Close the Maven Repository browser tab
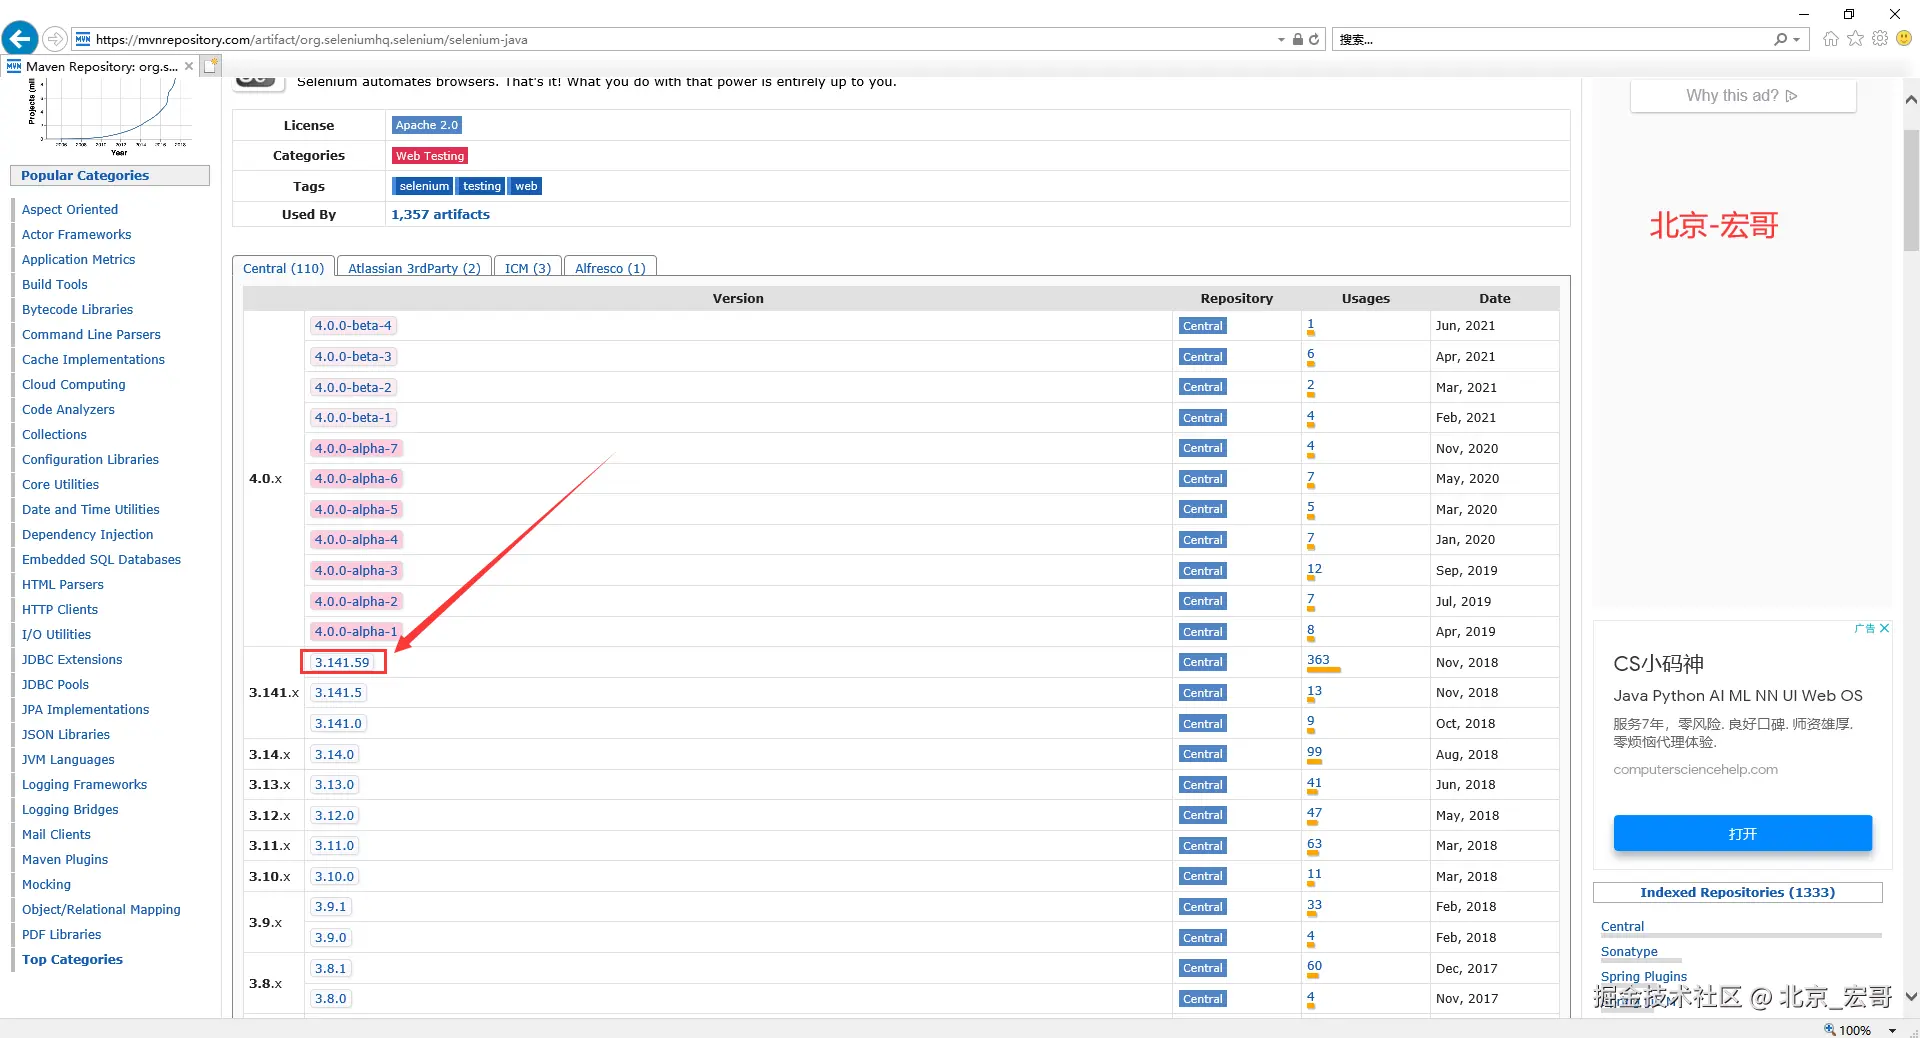Viewport: 1920px width, 1038px height. 189,66
